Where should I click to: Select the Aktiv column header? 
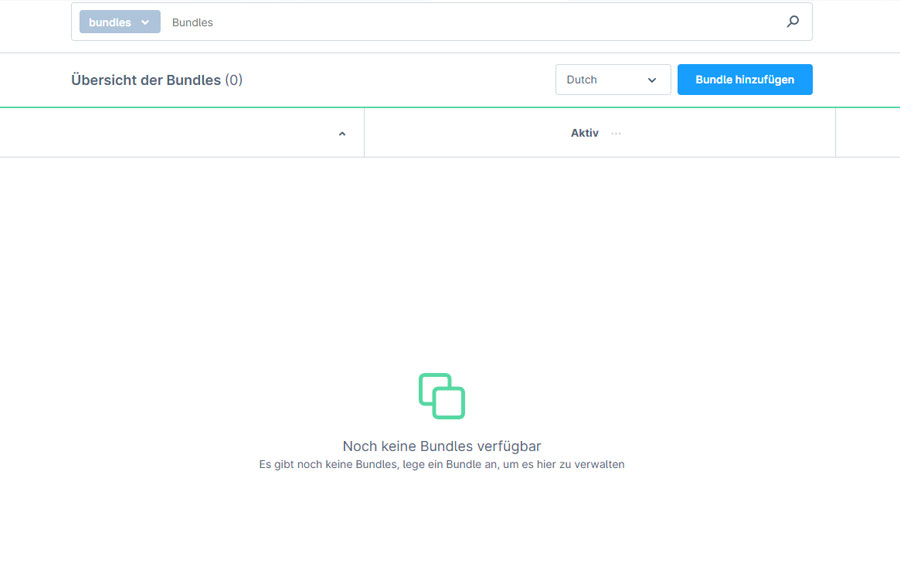pos(584,132)
